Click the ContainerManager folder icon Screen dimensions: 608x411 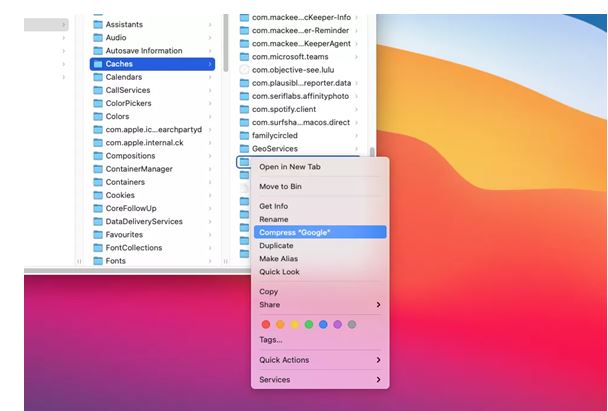(98, 169)
